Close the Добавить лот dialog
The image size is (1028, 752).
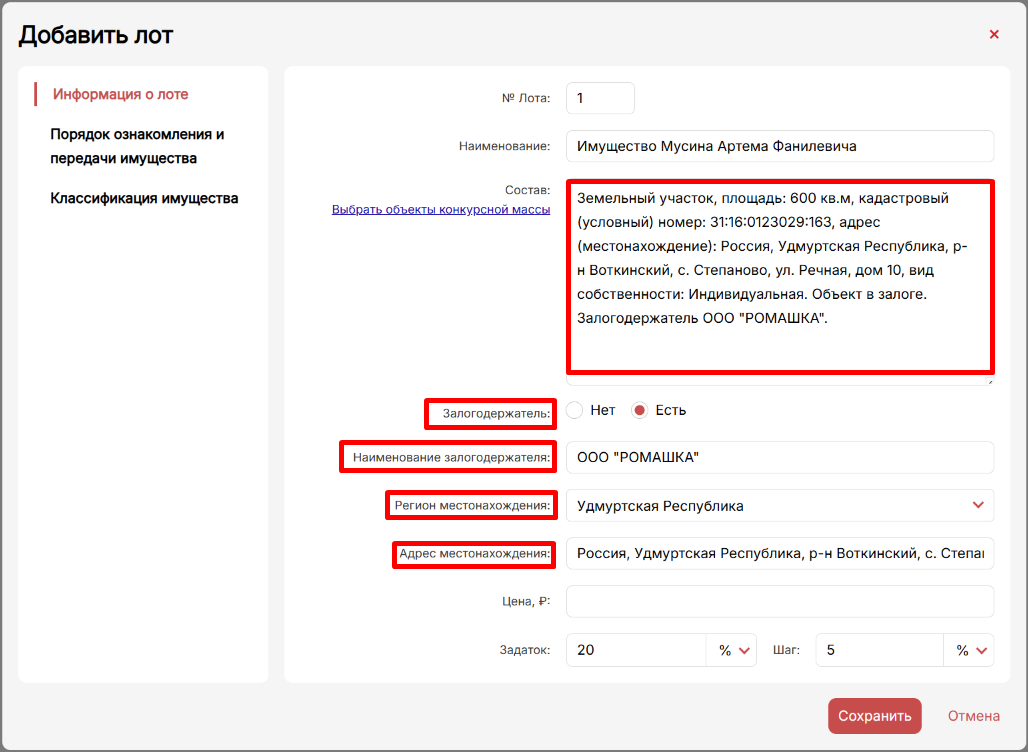994,34
